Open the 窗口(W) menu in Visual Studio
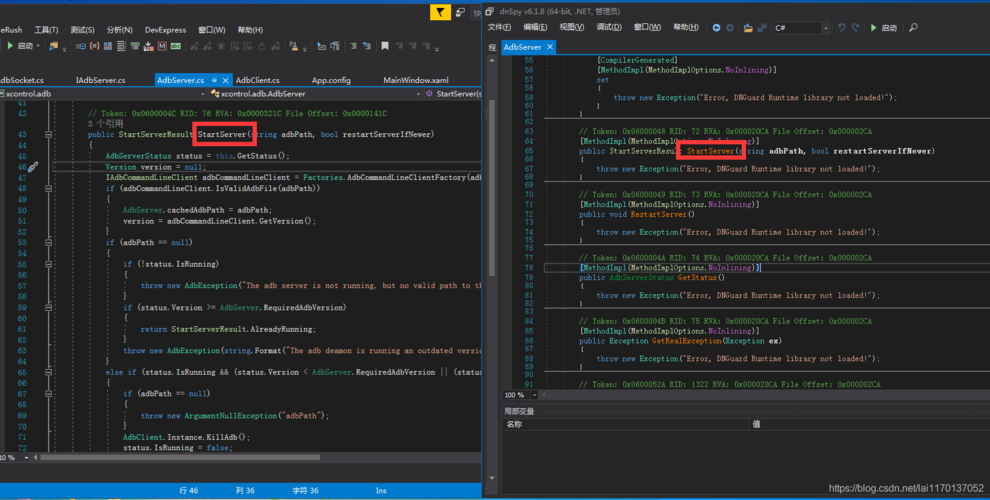 point(212,30)
